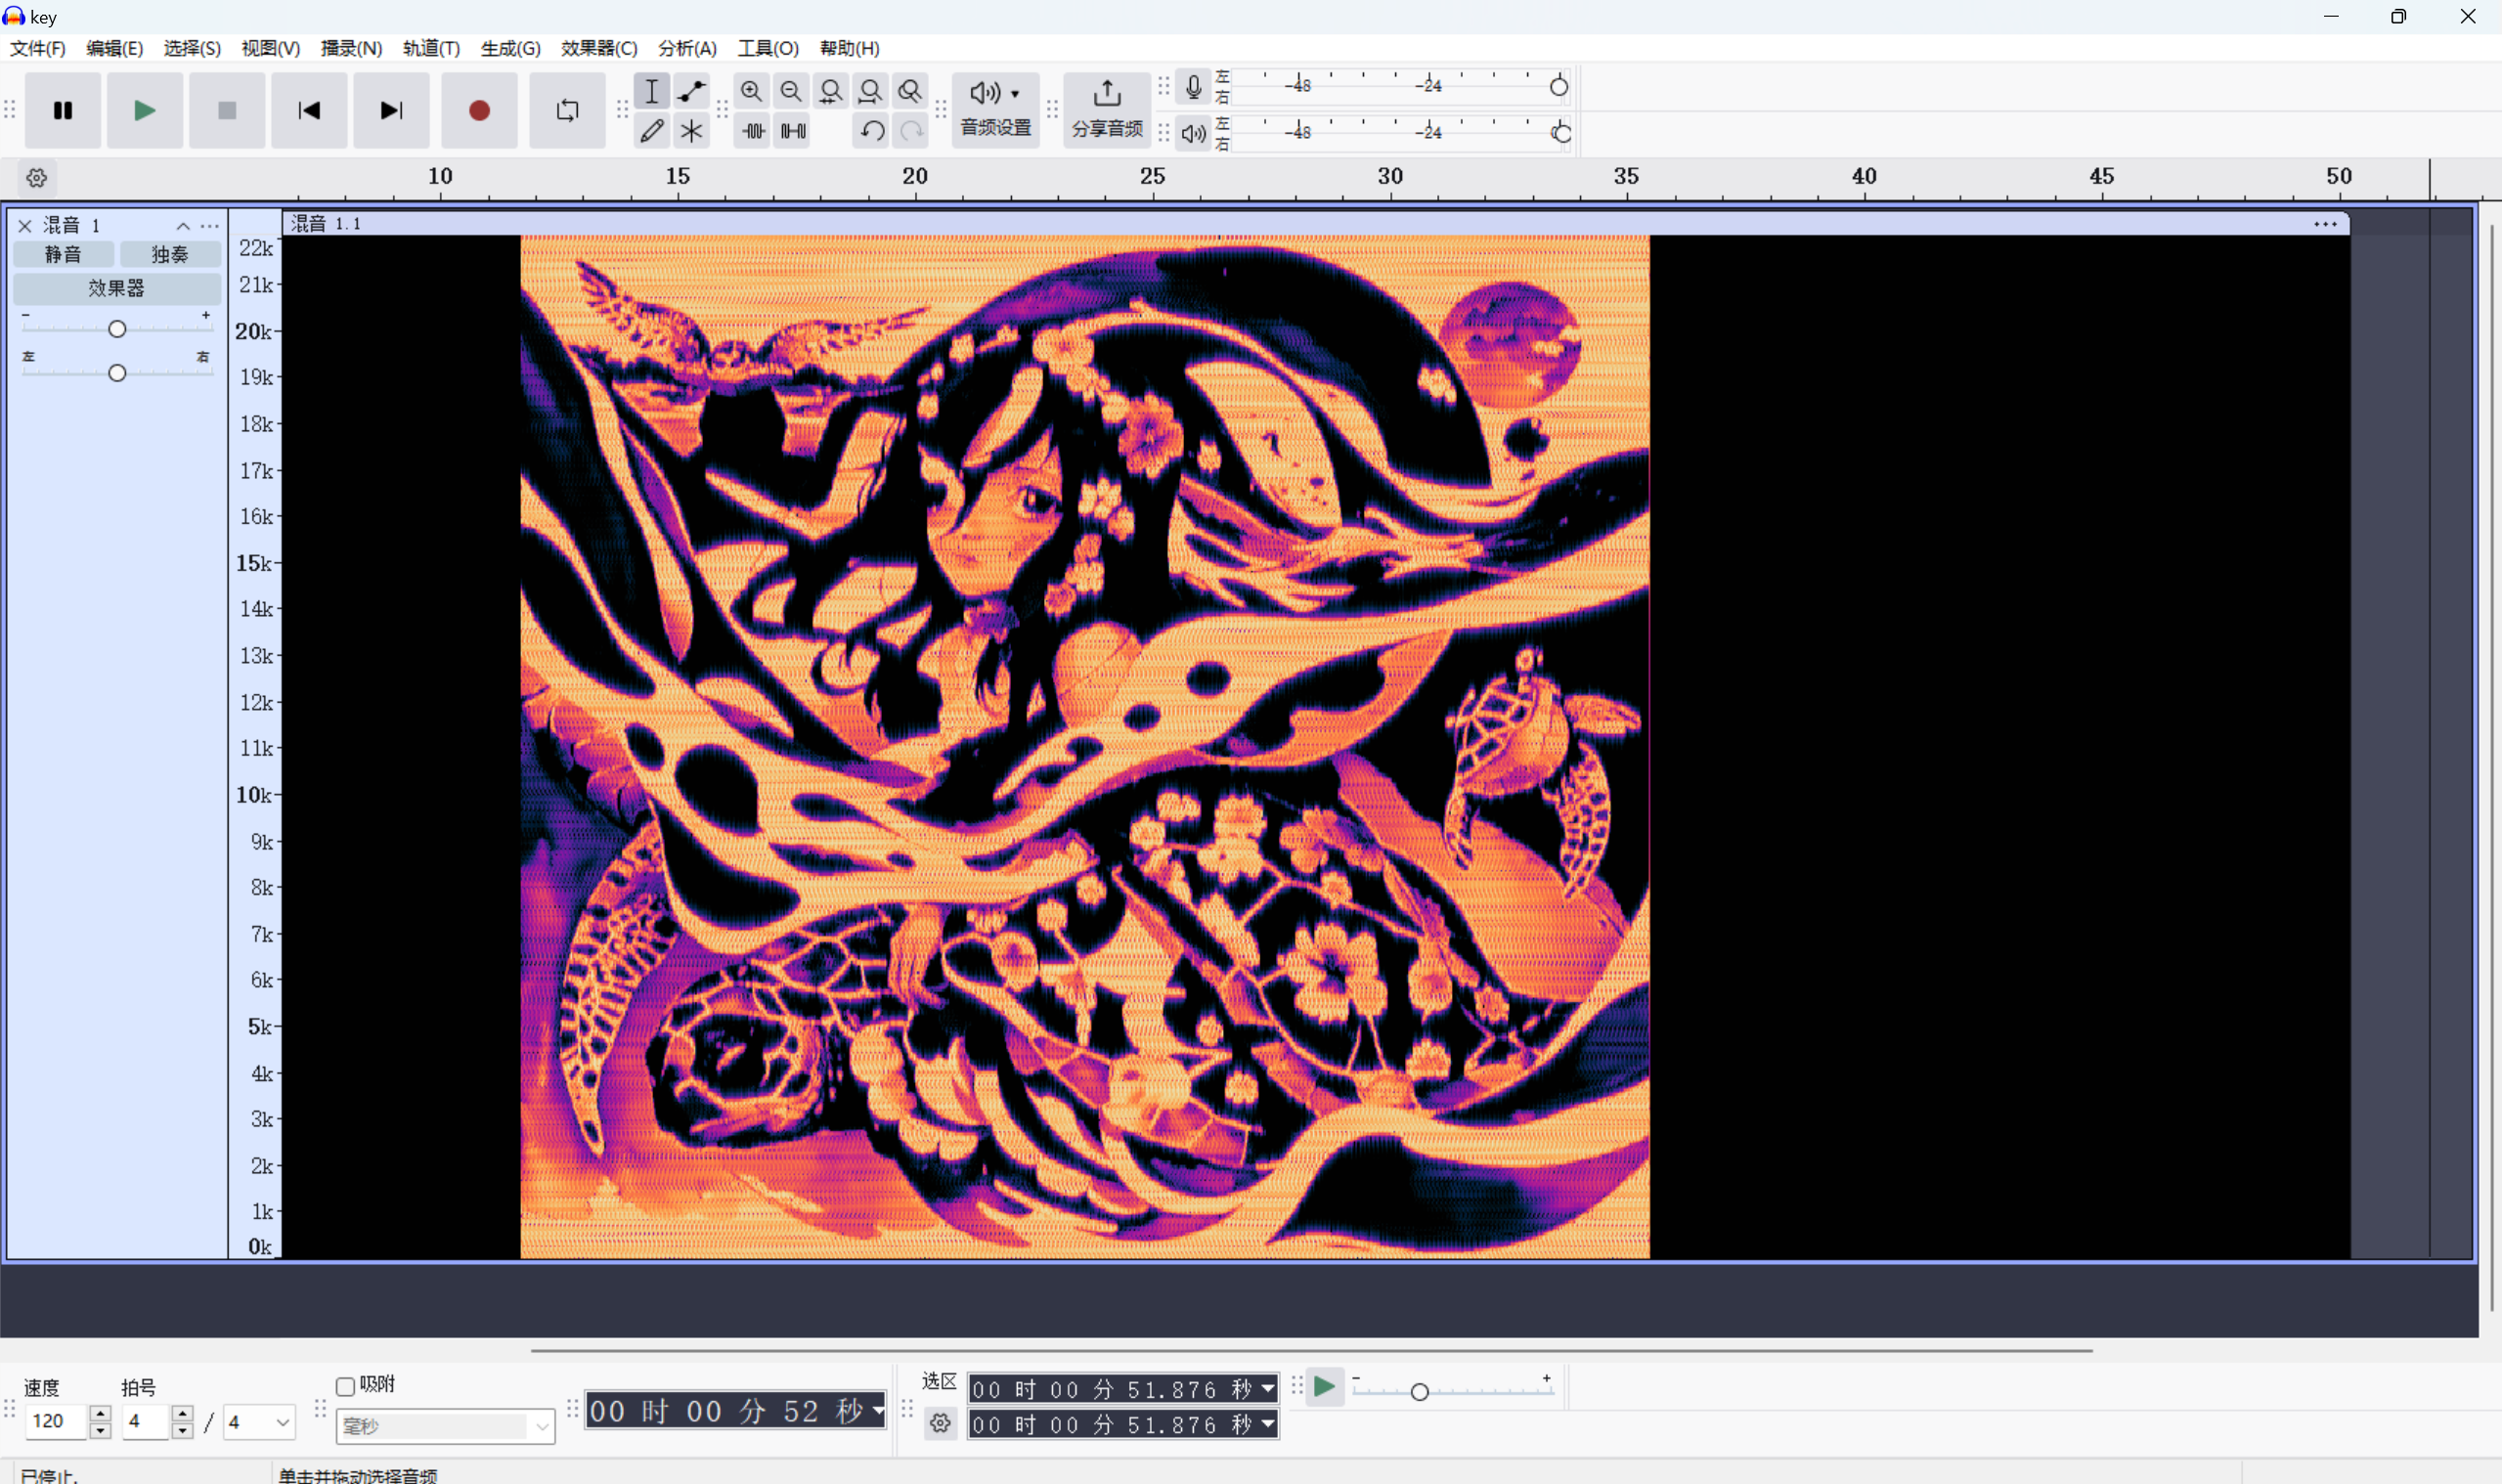Collapse the 混音 1 track
This screenshot has height=1484, width=2502.
(183, 226)
